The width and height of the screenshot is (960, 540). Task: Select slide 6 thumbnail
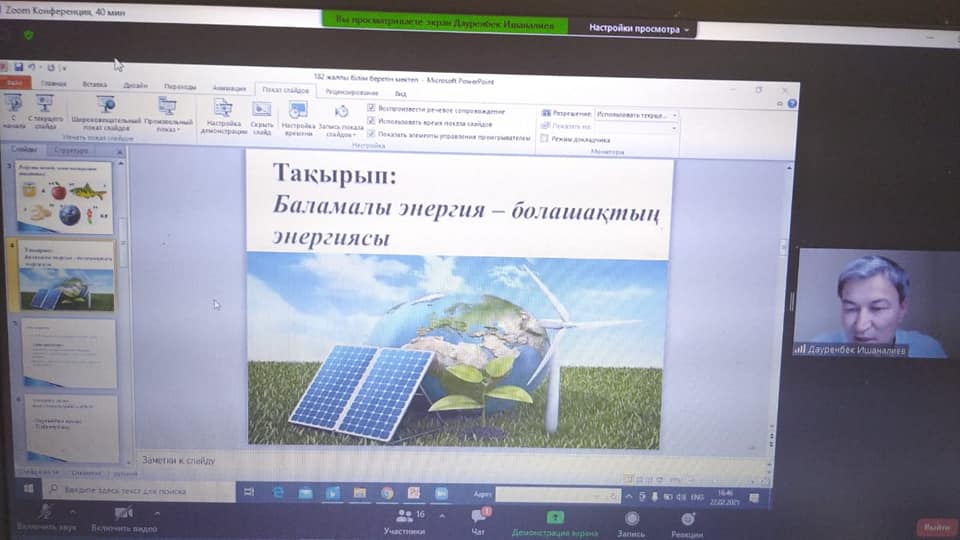(x=71, y=427)
